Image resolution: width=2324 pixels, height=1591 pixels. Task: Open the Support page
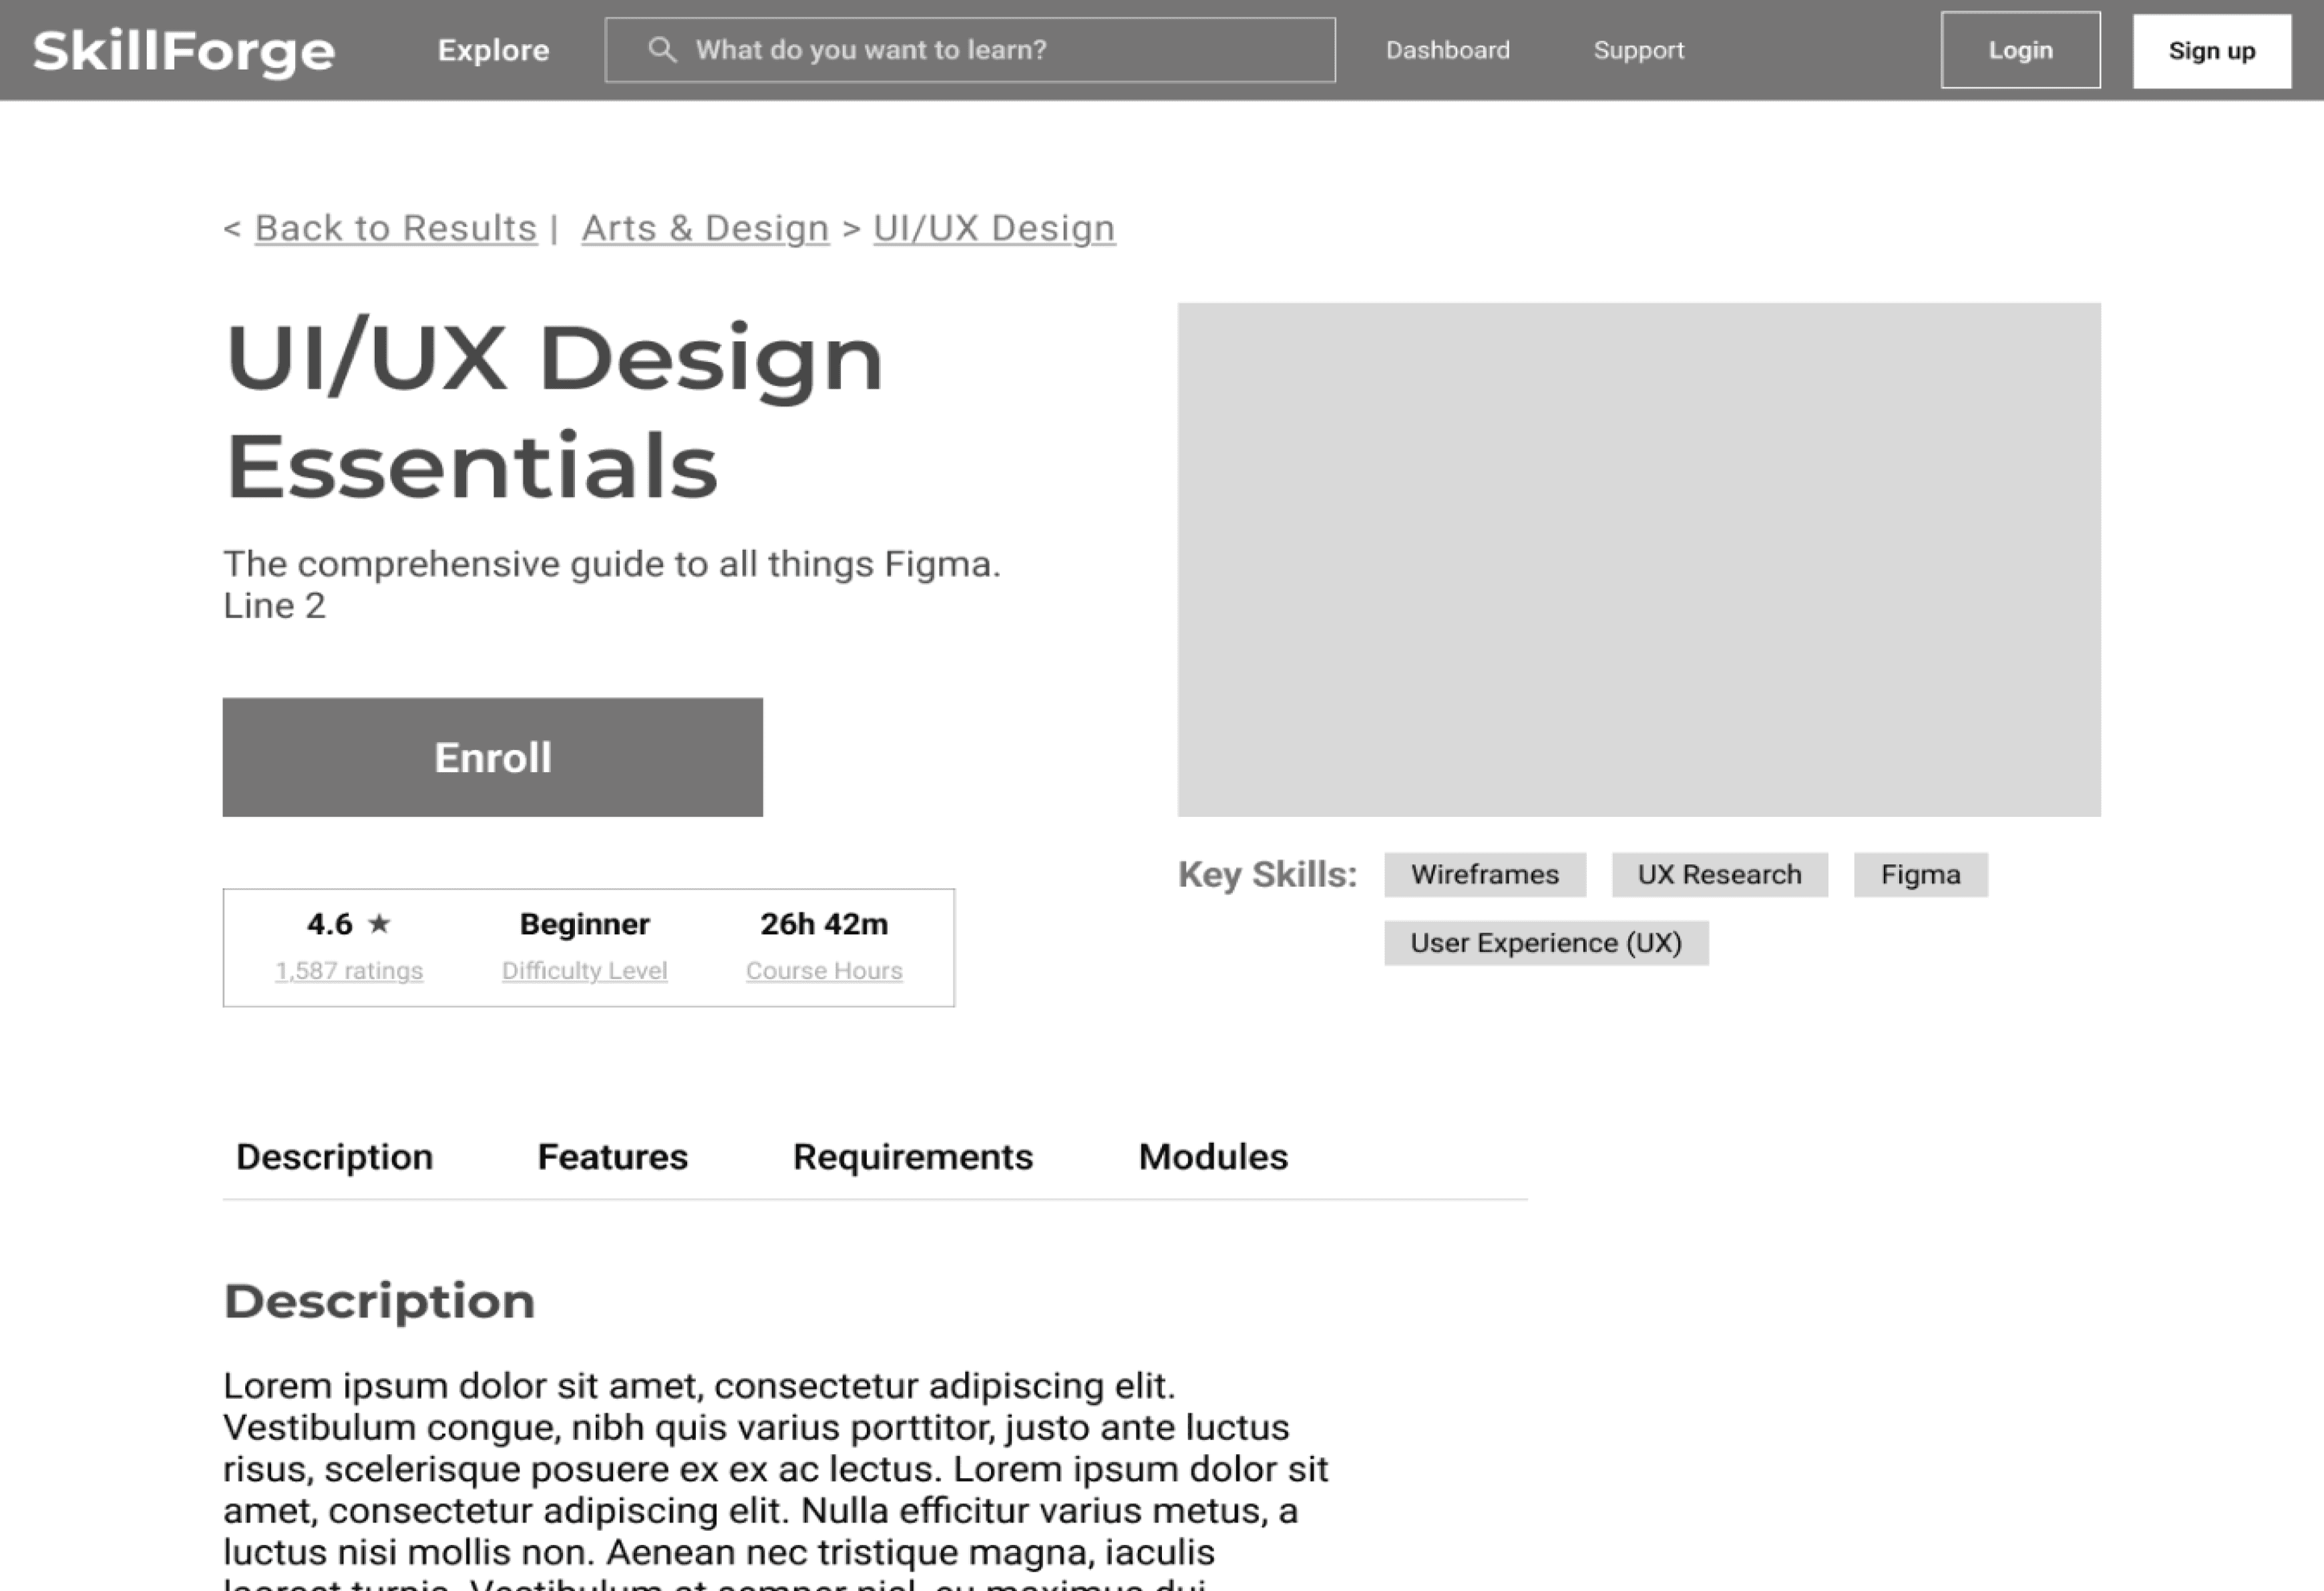pos(1638,50)
